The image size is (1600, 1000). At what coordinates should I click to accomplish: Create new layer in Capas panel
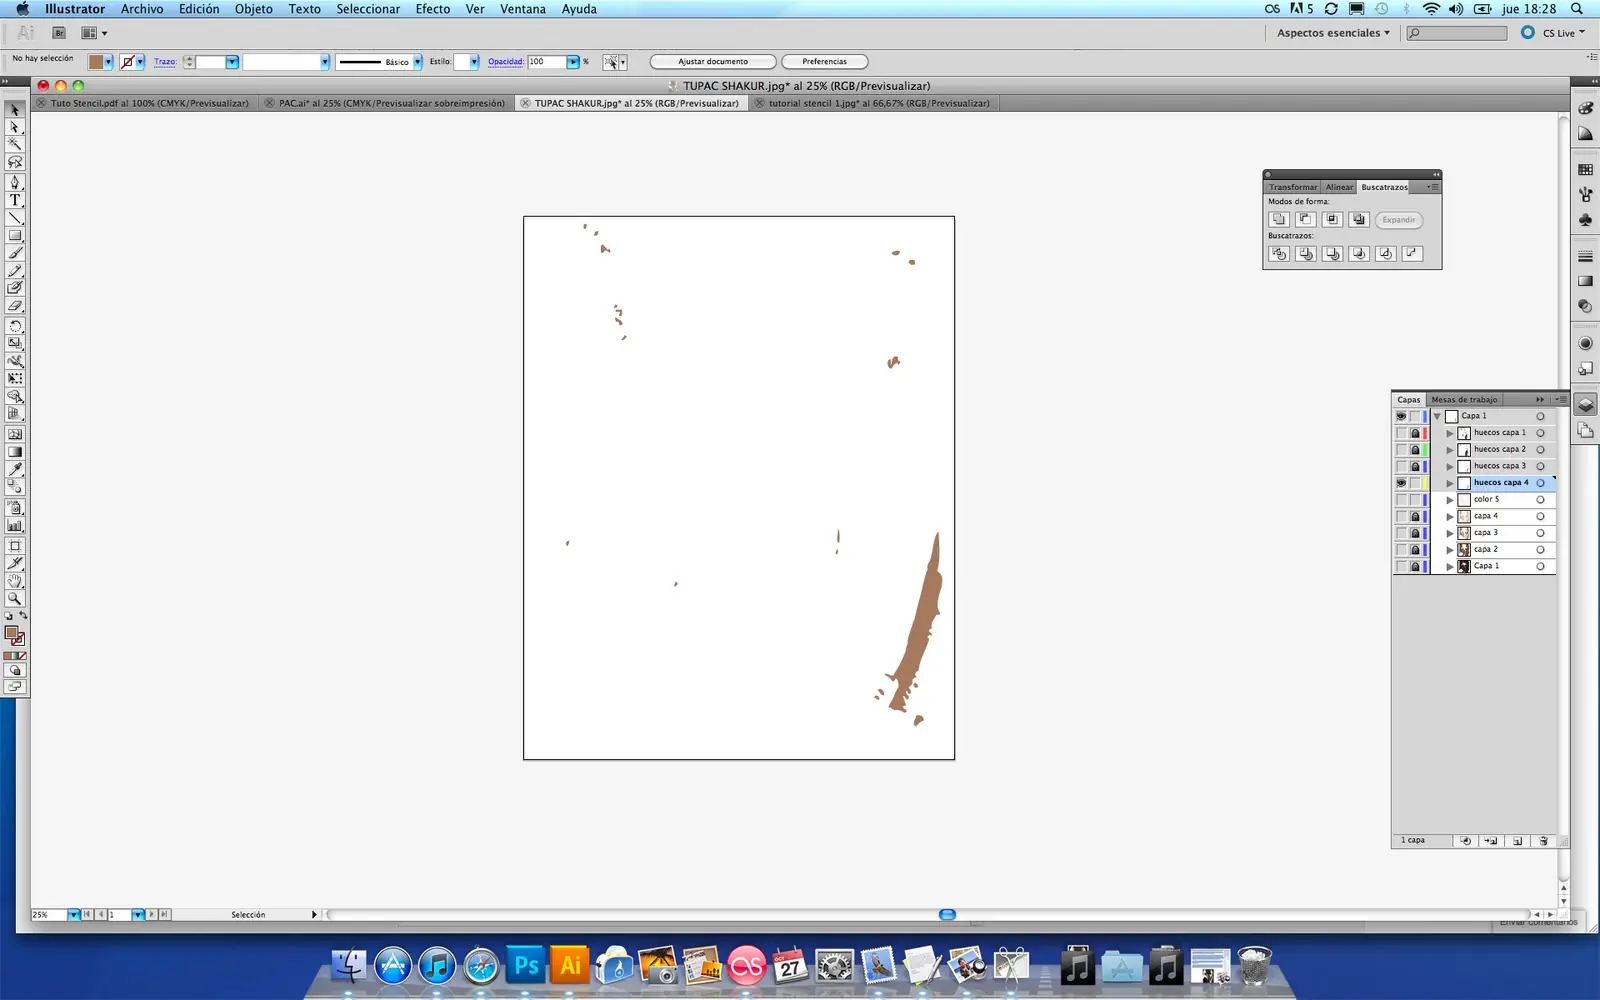point(1517,841)
